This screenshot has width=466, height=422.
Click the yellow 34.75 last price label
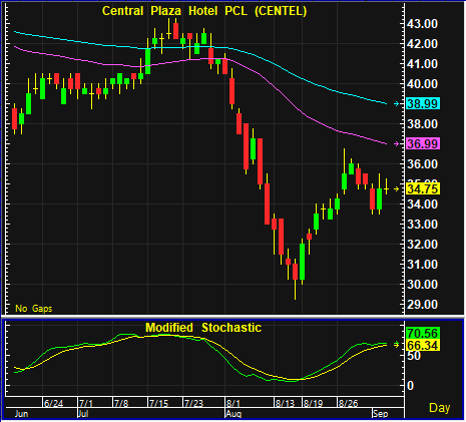[423, 189]
